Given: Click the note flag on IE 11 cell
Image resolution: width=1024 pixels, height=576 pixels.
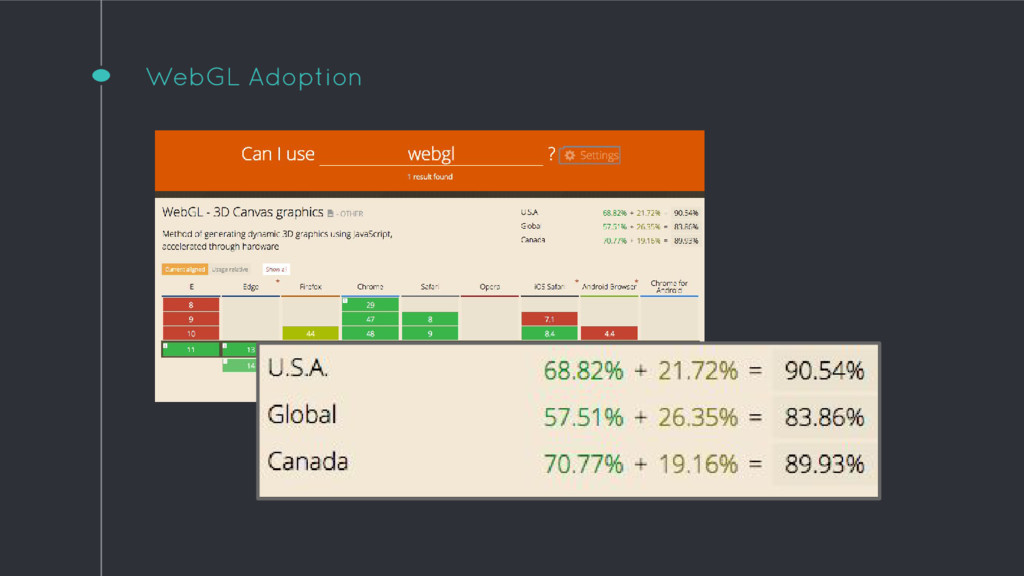Looking at the screenshot, I should [x=165, y=345].
